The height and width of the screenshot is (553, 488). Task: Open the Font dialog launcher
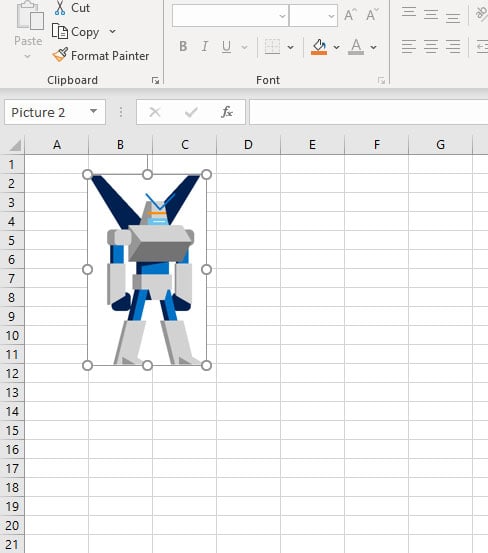[381, 81]
